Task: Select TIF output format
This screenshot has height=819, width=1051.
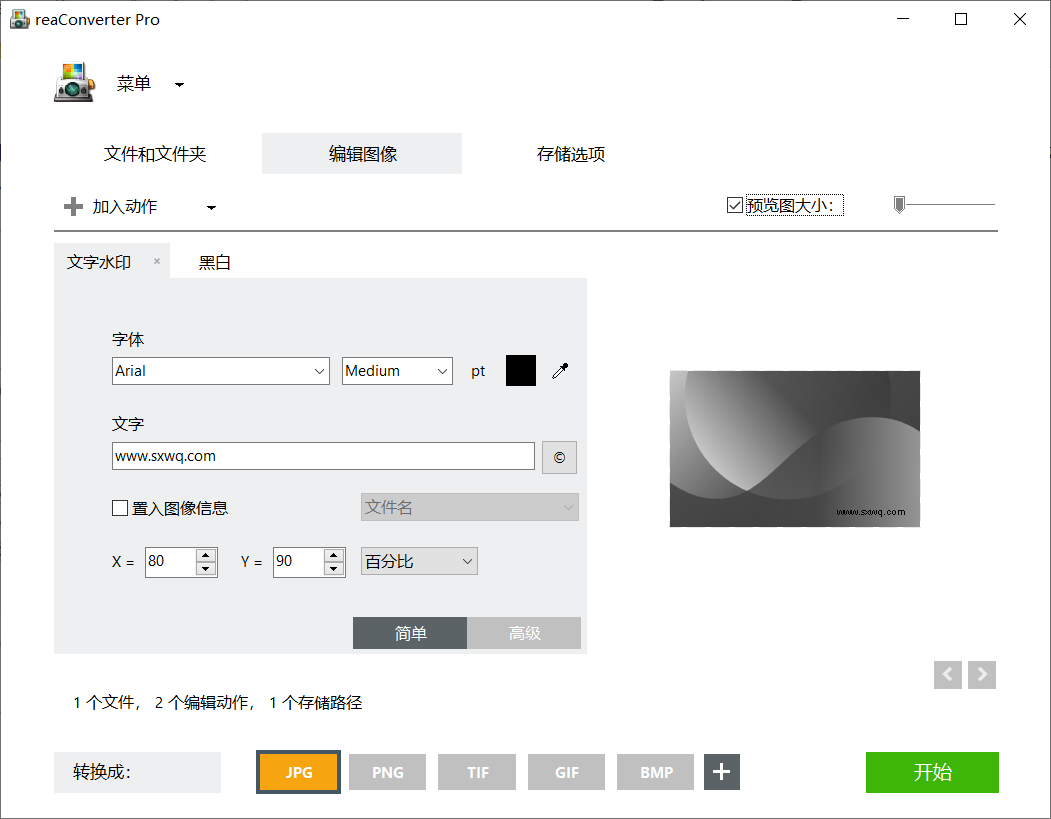Action: tap(477, 772)
